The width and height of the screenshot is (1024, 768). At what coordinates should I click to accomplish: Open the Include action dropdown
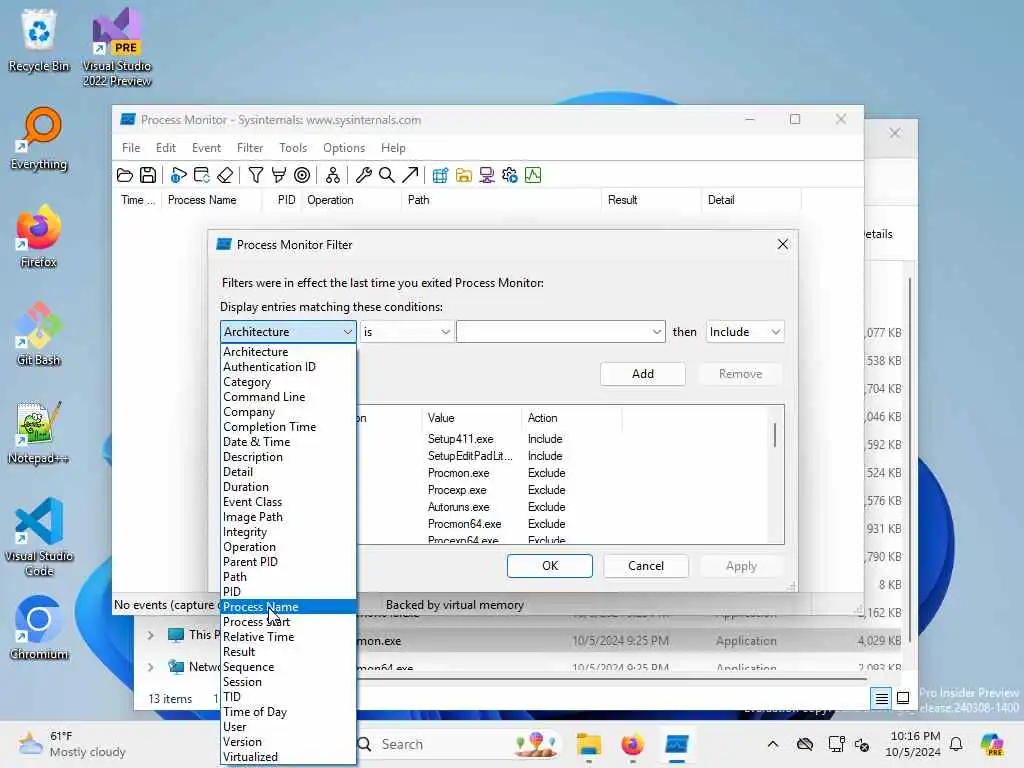[x=744, y=332]
